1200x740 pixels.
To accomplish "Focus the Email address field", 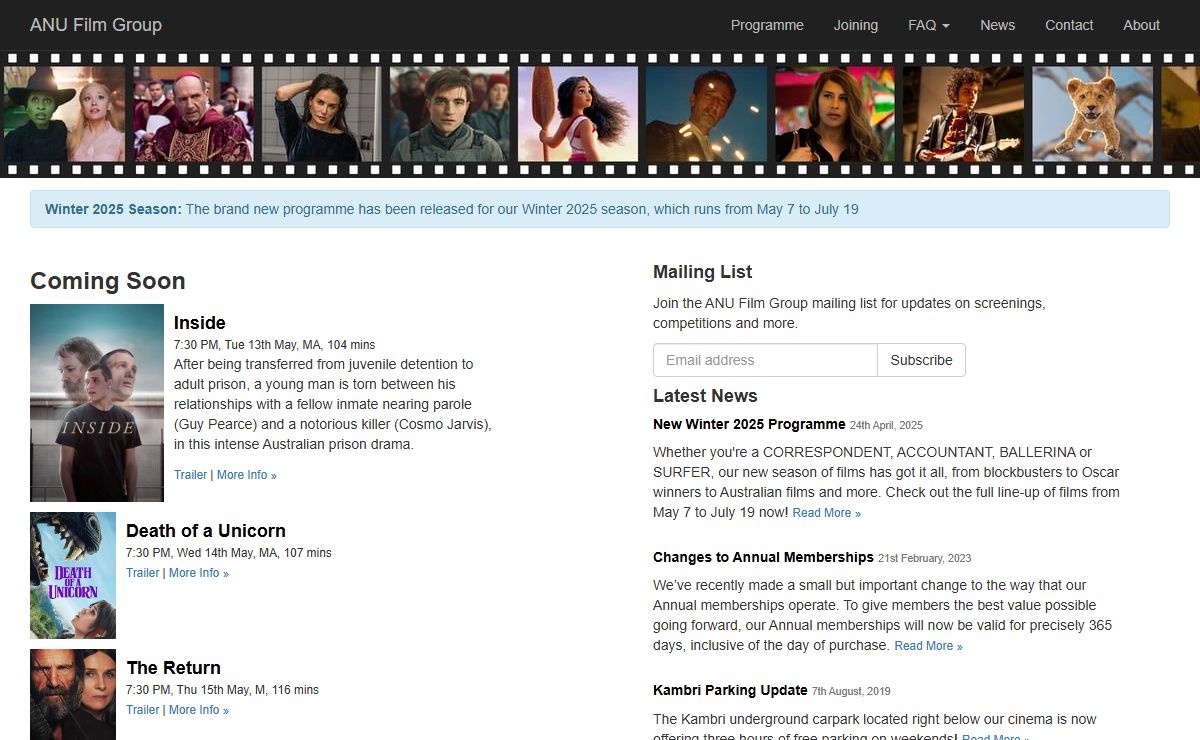I will [765, 360].
